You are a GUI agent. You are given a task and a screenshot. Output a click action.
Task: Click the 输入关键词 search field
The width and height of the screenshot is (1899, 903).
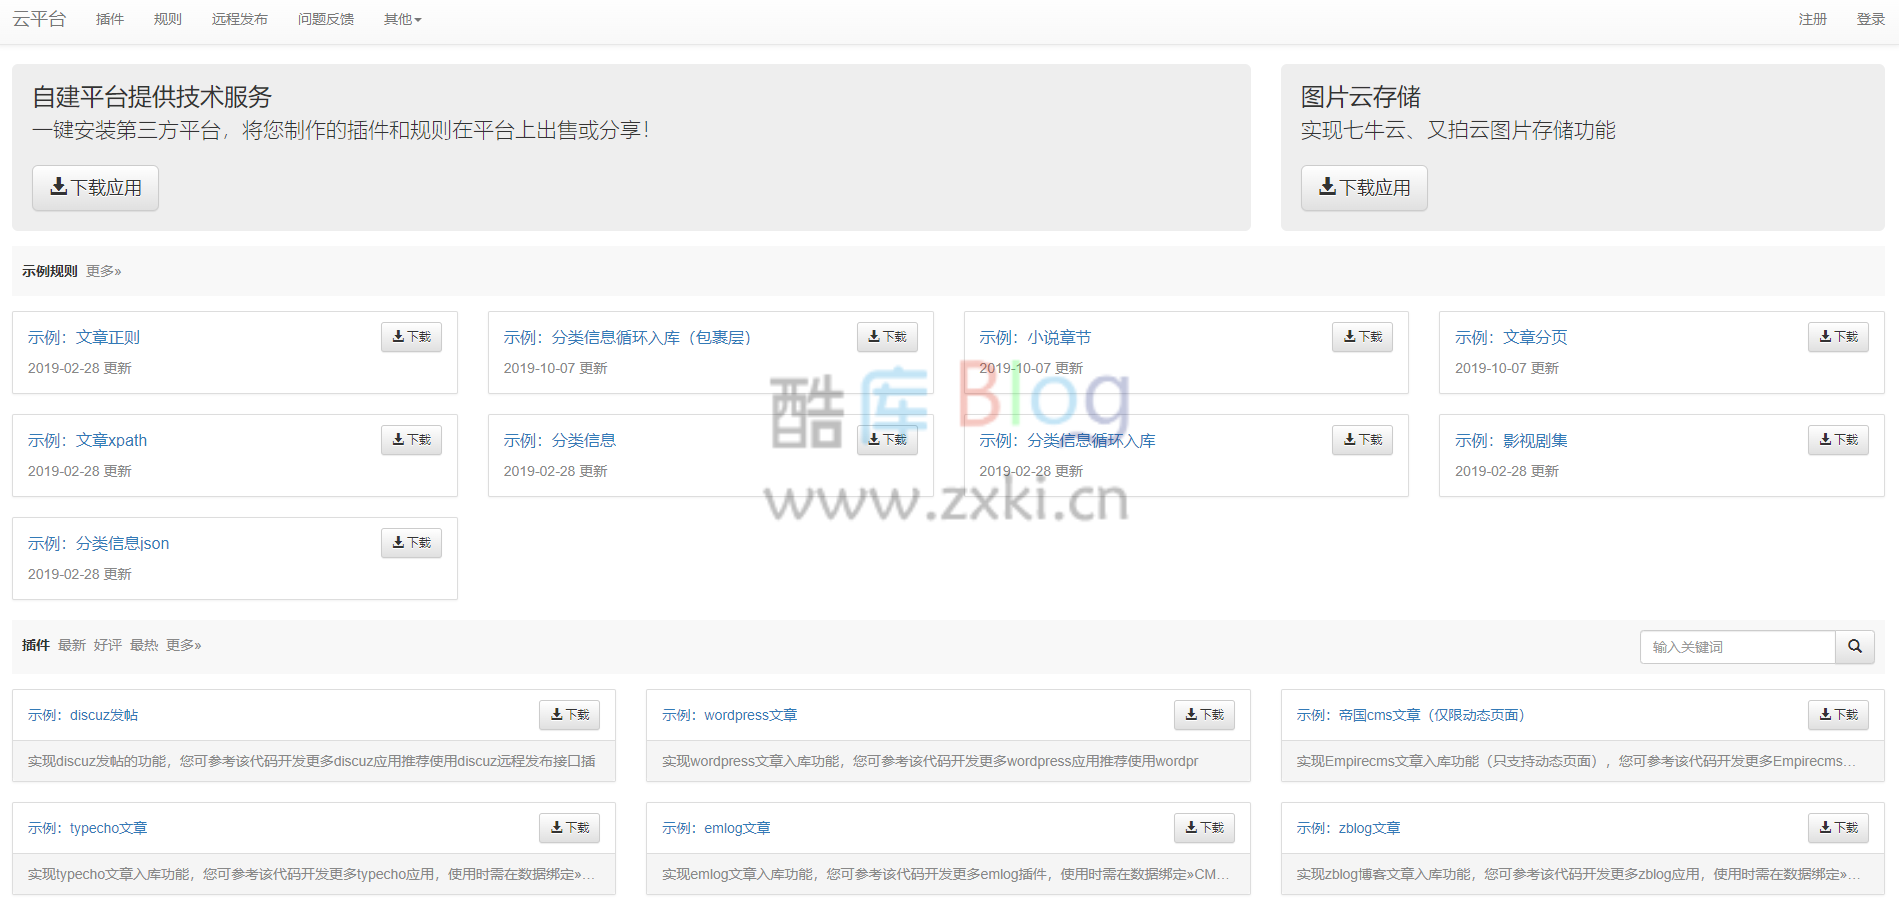point(1737,647)
